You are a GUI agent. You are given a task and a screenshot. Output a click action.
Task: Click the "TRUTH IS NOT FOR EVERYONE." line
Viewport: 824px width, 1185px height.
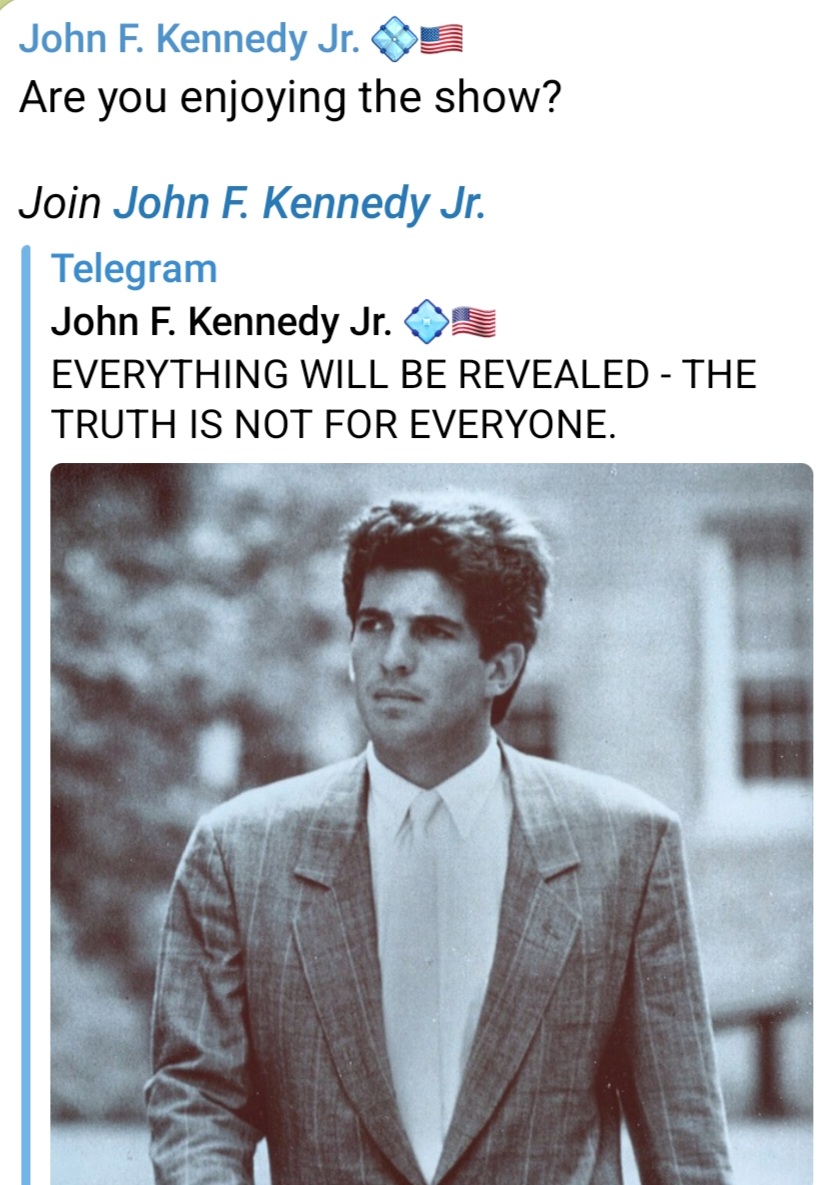click(330, 424)
